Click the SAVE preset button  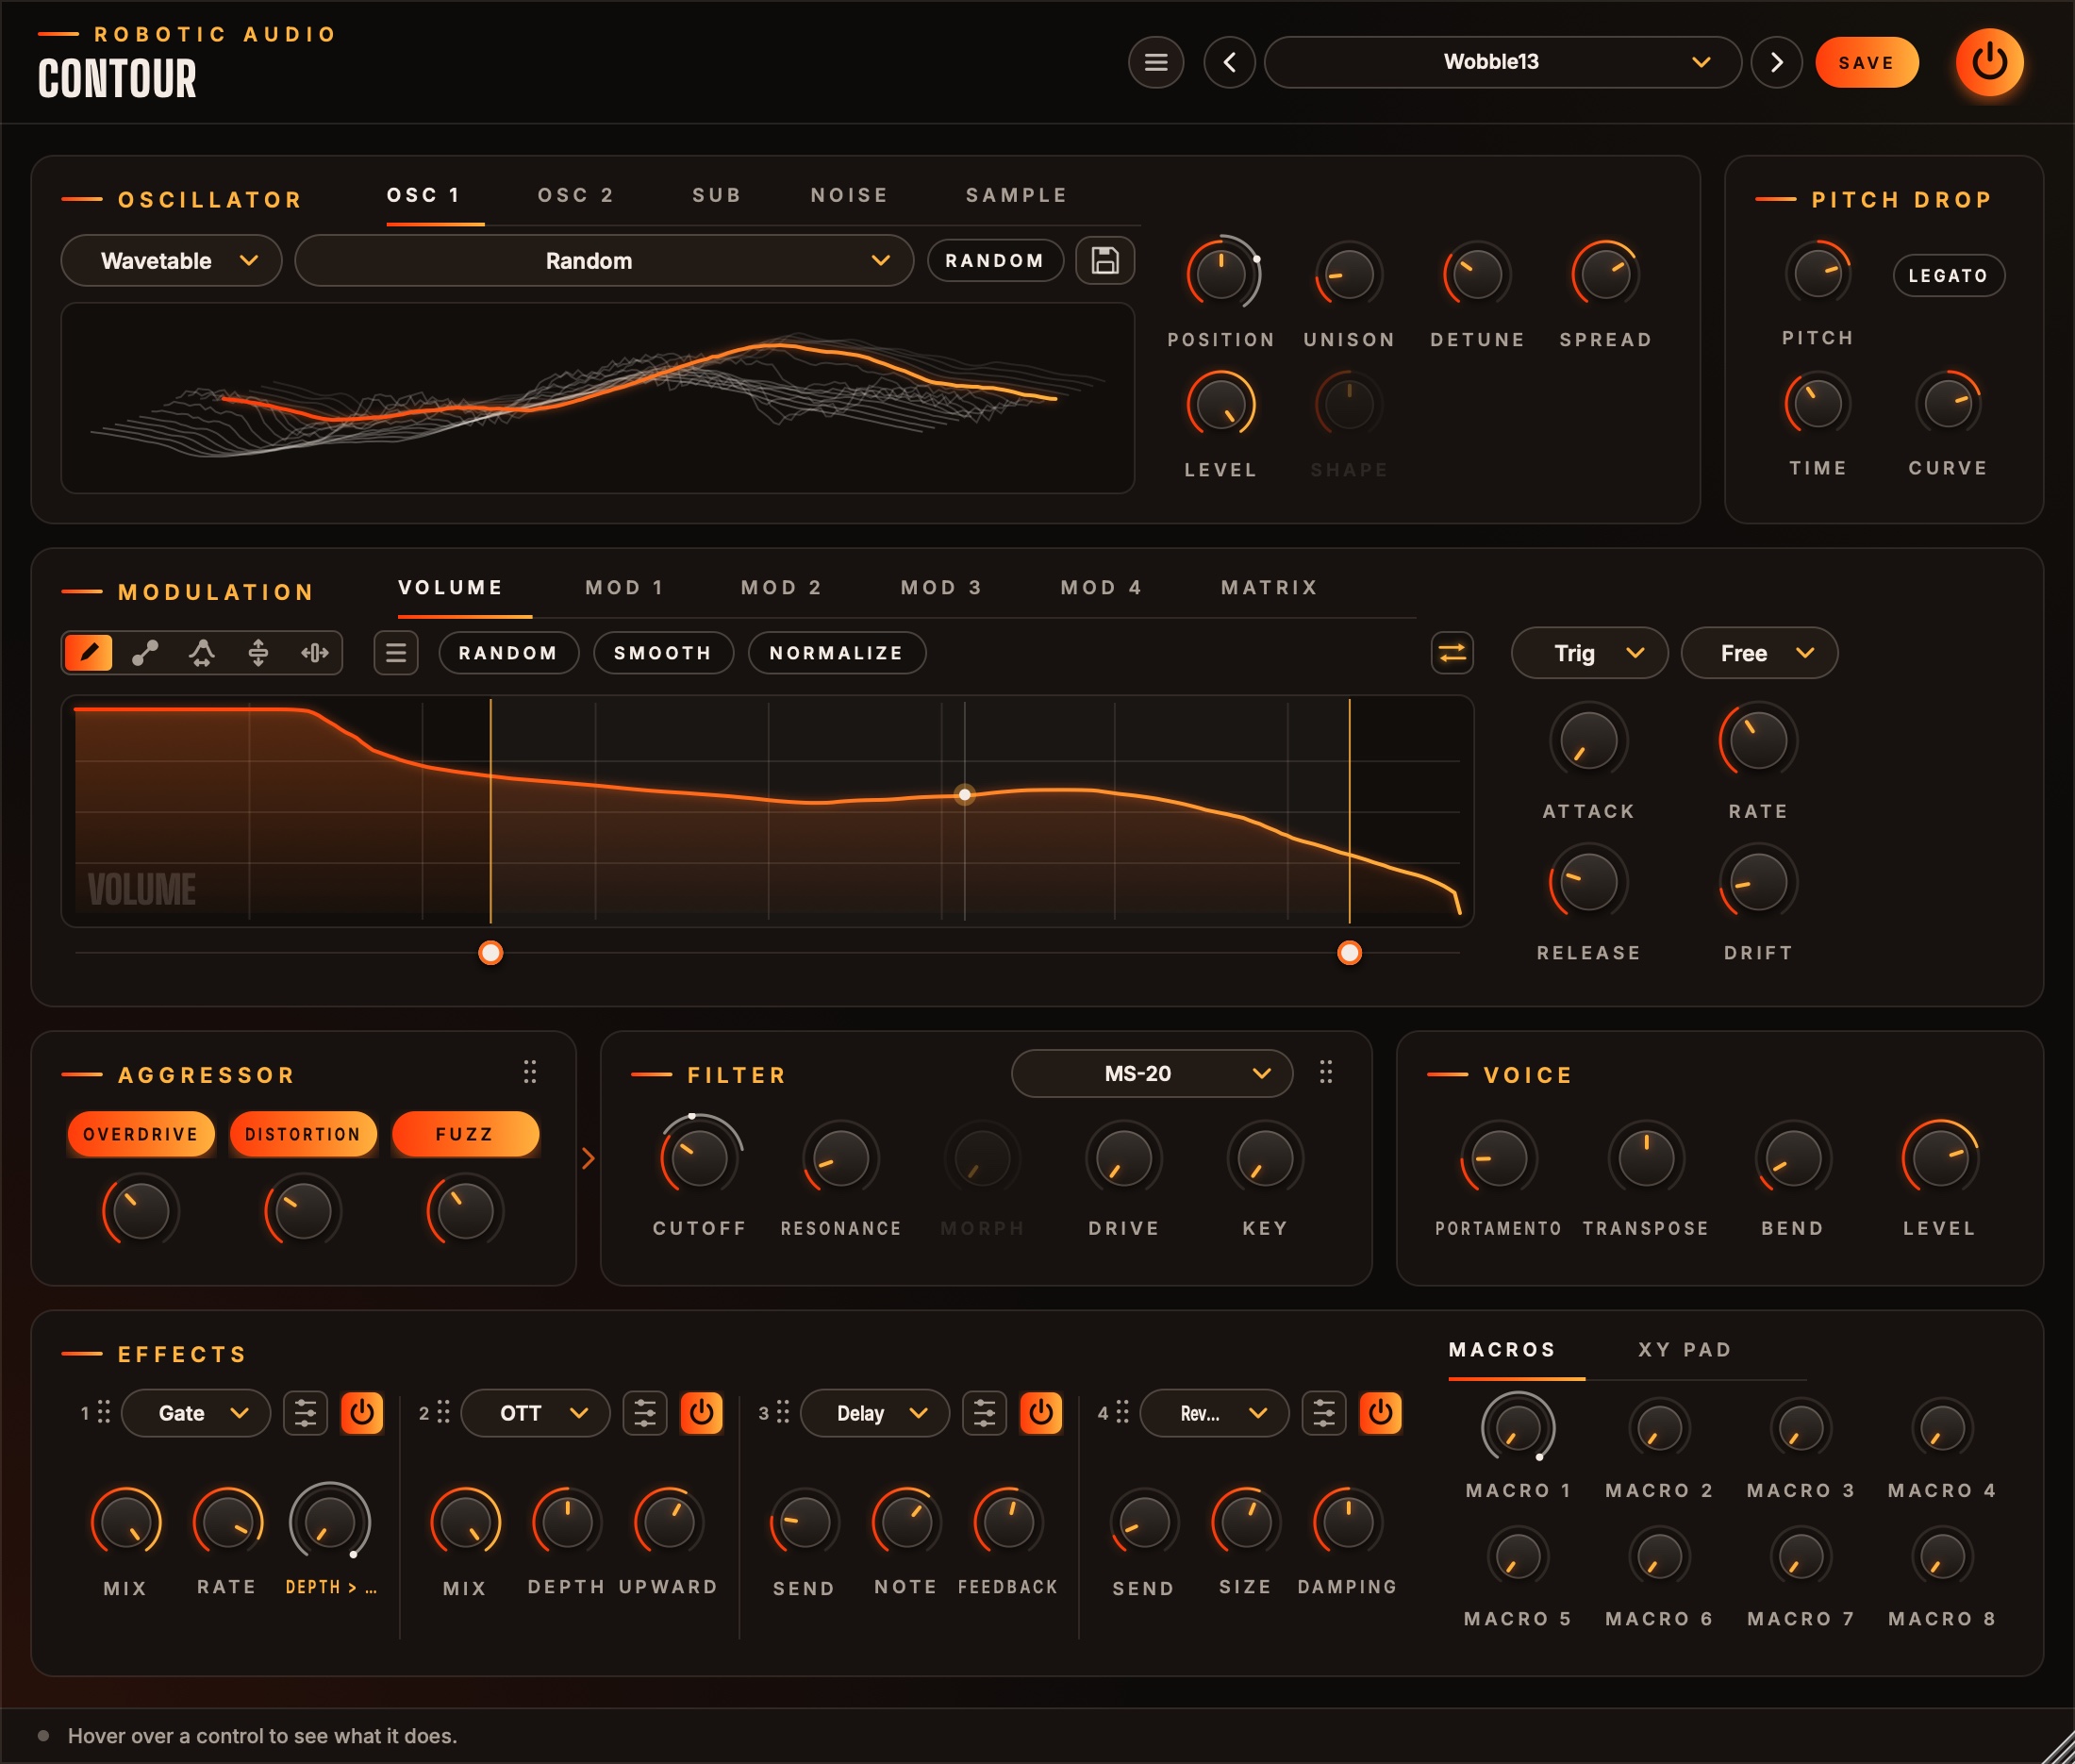click(1866, 62)
